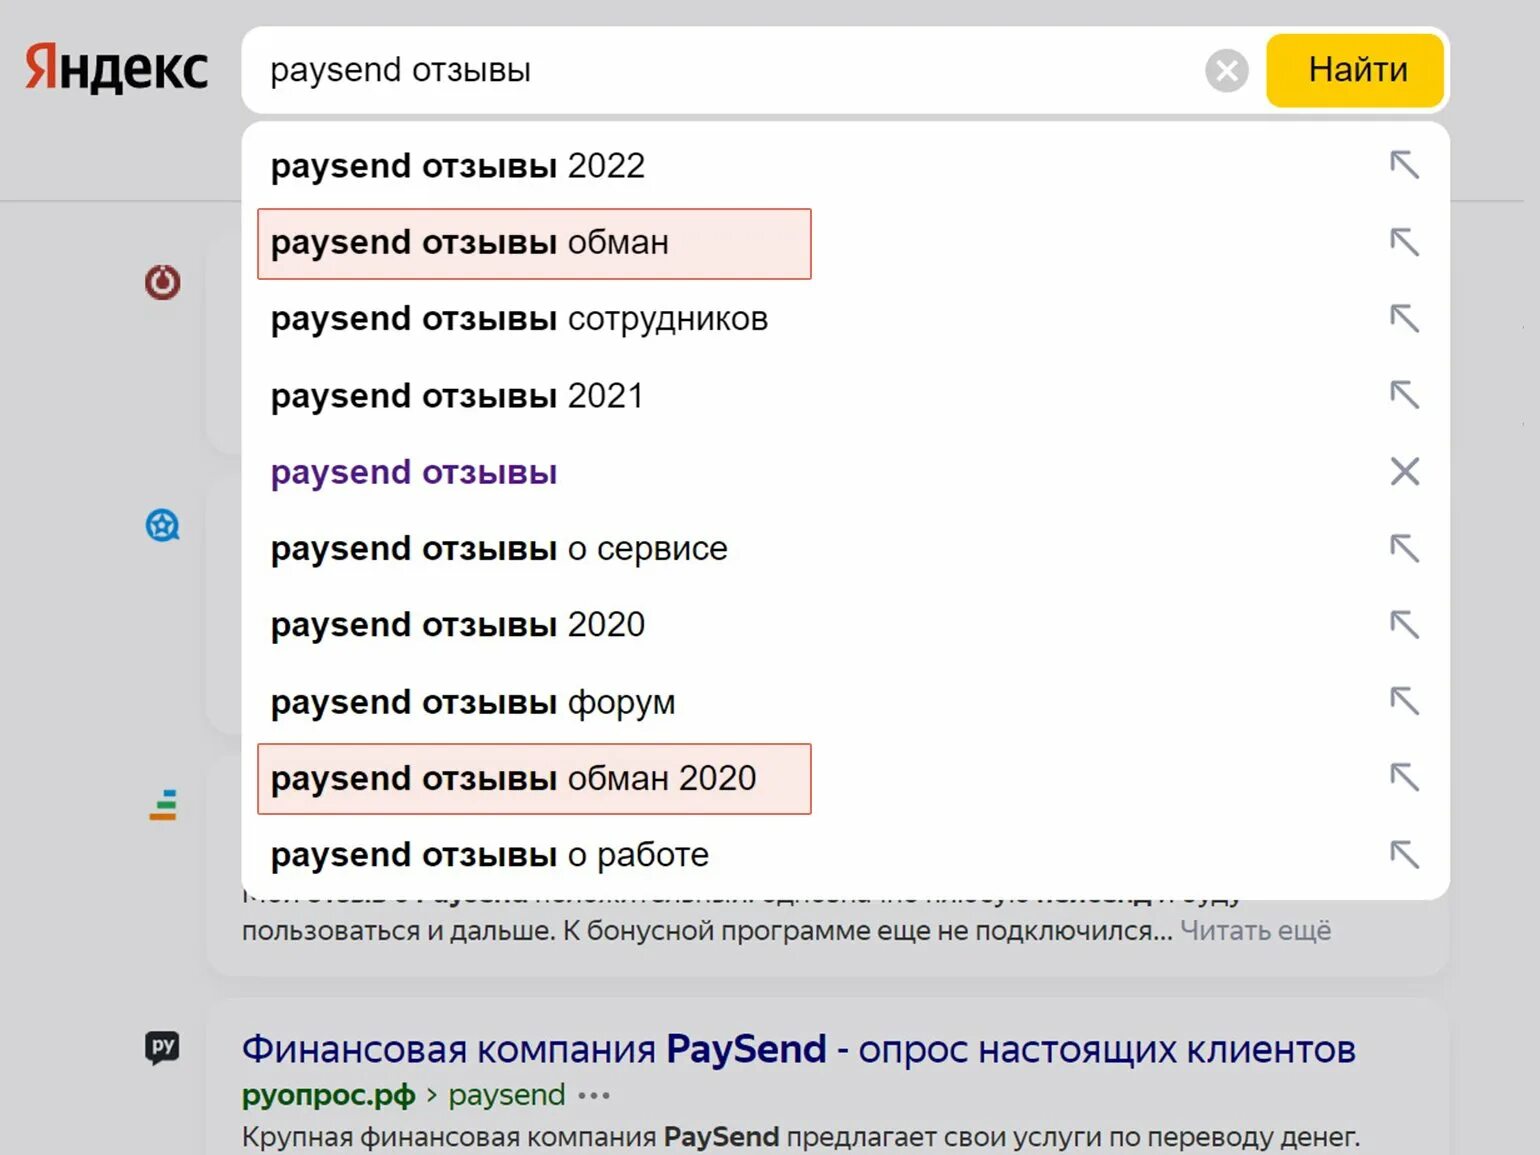This screenshot has height=1155, width=1540.
Task: Clear the search field with the X icon
Action: pyautogui.click(x=1226, y=71)
